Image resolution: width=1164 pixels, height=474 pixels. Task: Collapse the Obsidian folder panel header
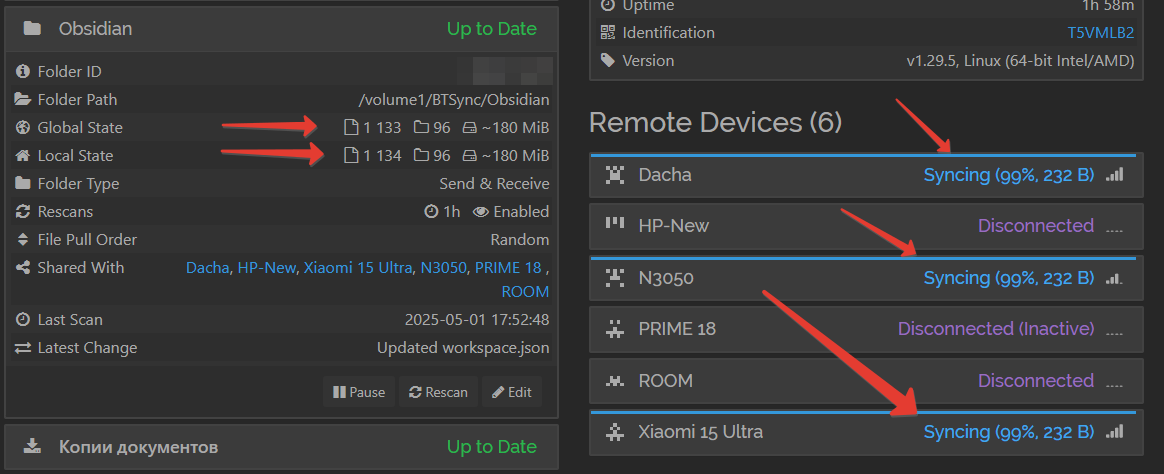click(x=281, y=29)
